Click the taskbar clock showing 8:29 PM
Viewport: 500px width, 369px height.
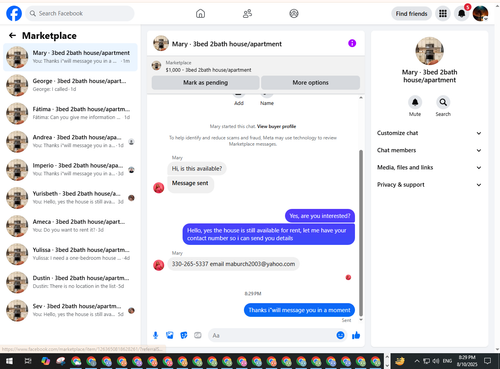click(x=467, y=361)
